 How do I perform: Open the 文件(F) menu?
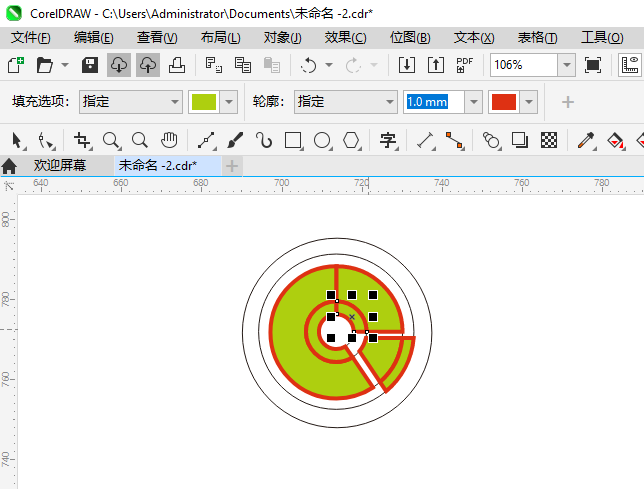click(x=30, y=38)
